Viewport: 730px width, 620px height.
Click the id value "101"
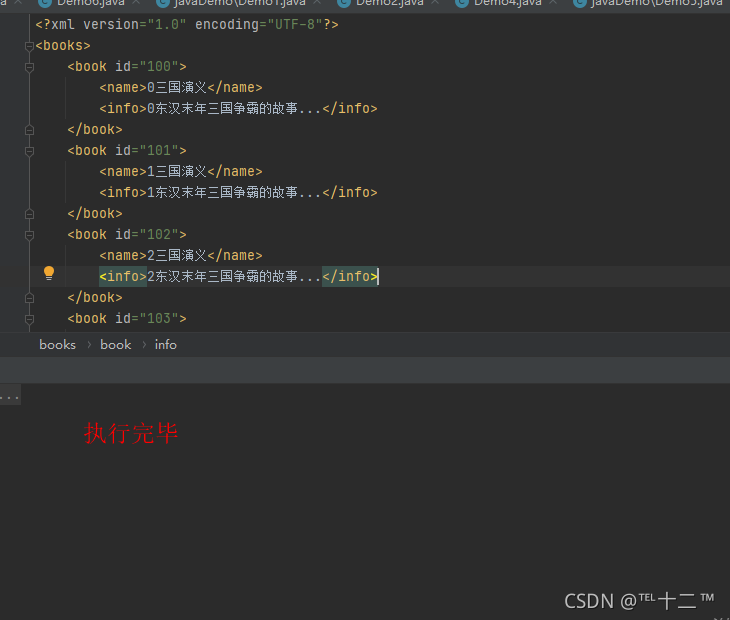pyautogui.click(x=159, y=150)
